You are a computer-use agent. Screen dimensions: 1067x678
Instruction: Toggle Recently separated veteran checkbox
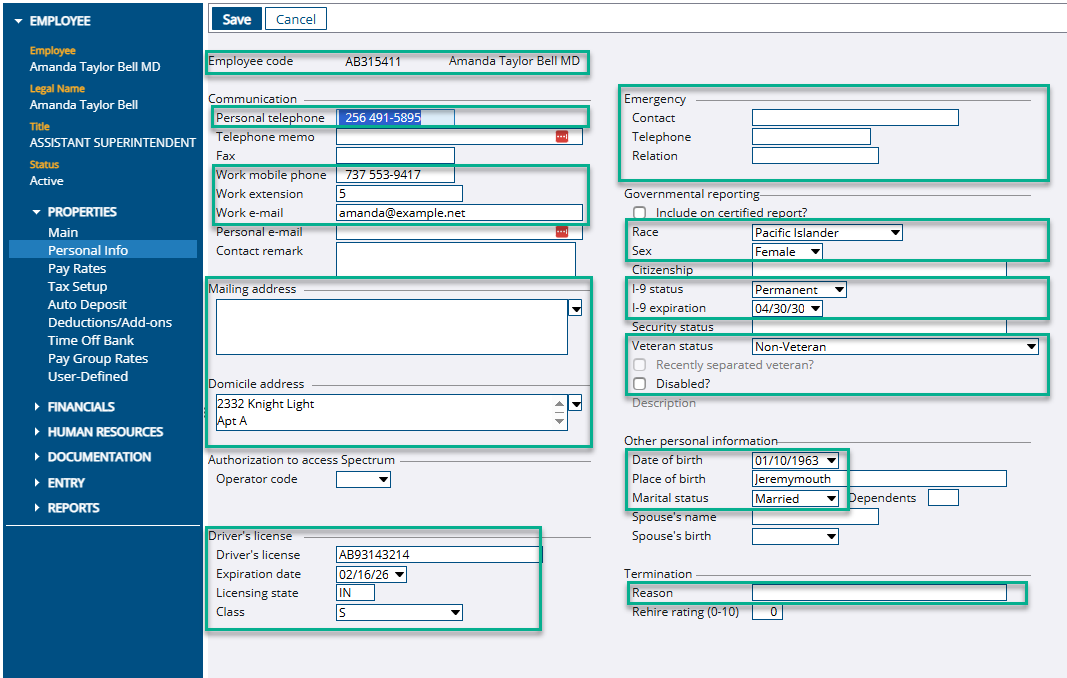click(640, 365)
